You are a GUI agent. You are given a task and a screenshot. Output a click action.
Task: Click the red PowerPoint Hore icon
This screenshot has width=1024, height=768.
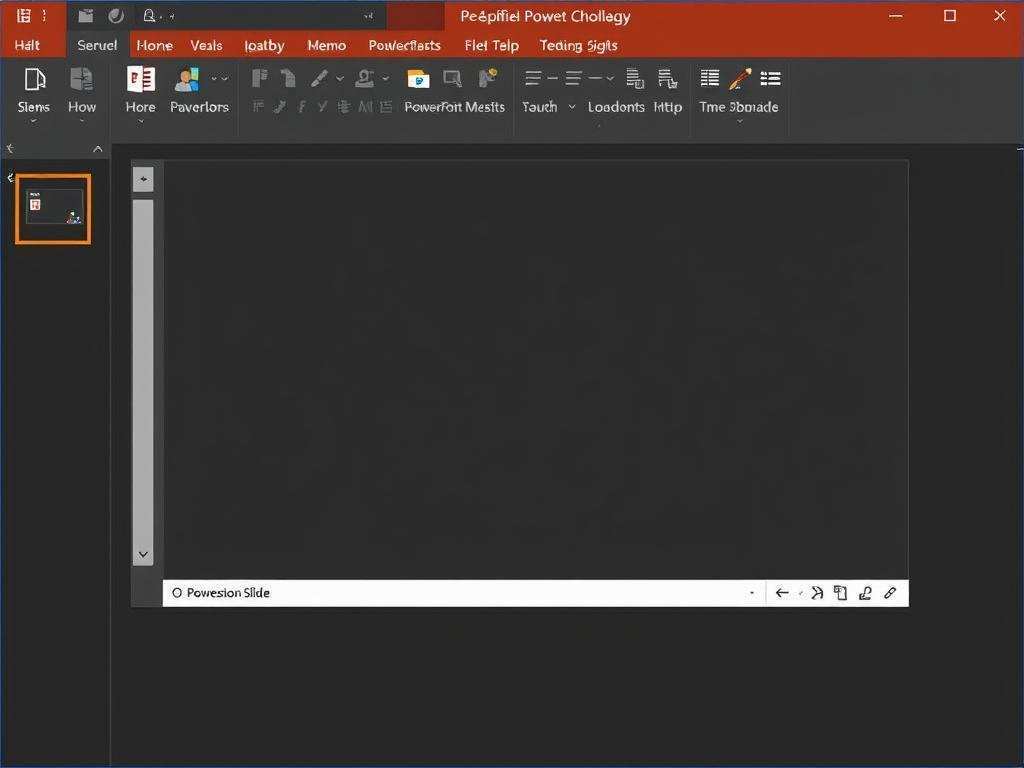[141, 80]
